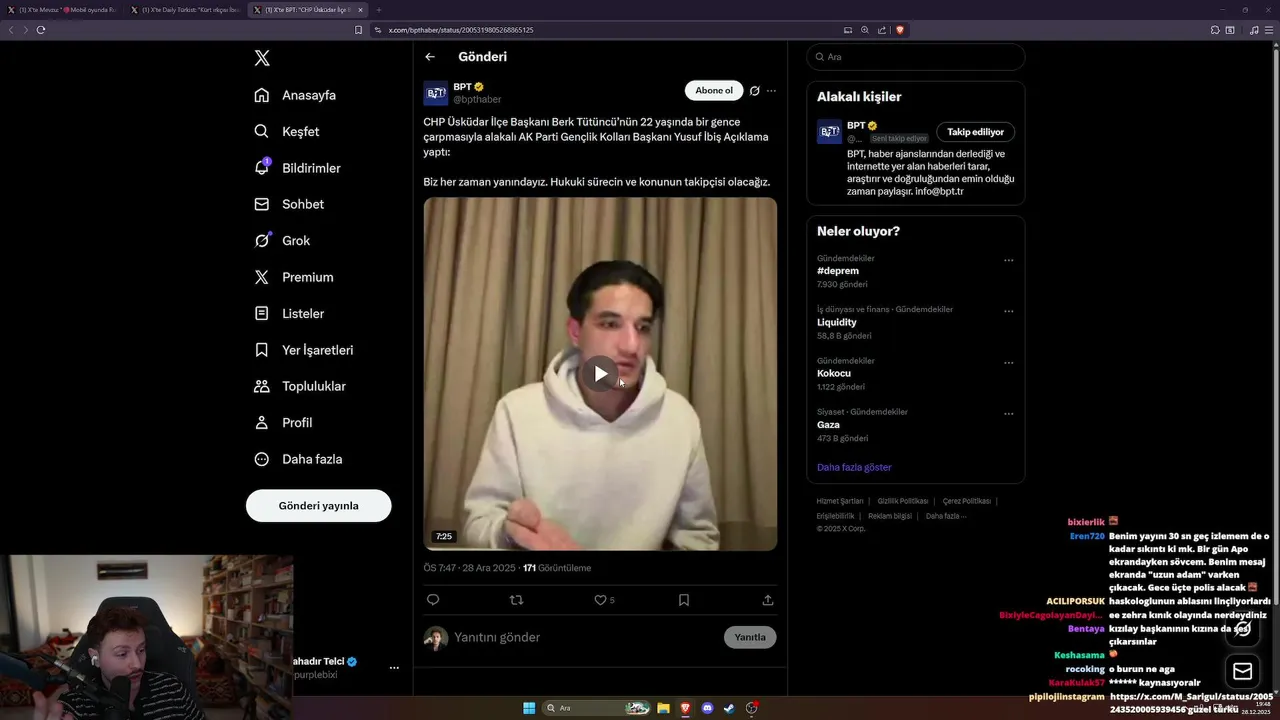Viewport: 1280px width, 720px height.
Task: Open Hizmet Şartları footer link
Action: pos(840,501)
